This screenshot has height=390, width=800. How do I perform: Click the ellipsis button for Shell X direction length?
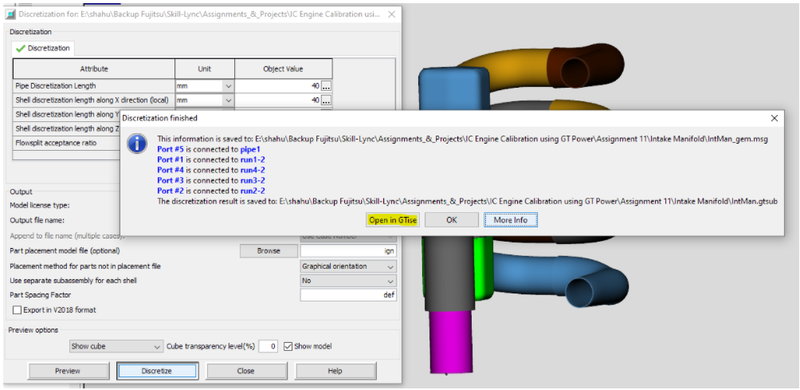327,101
